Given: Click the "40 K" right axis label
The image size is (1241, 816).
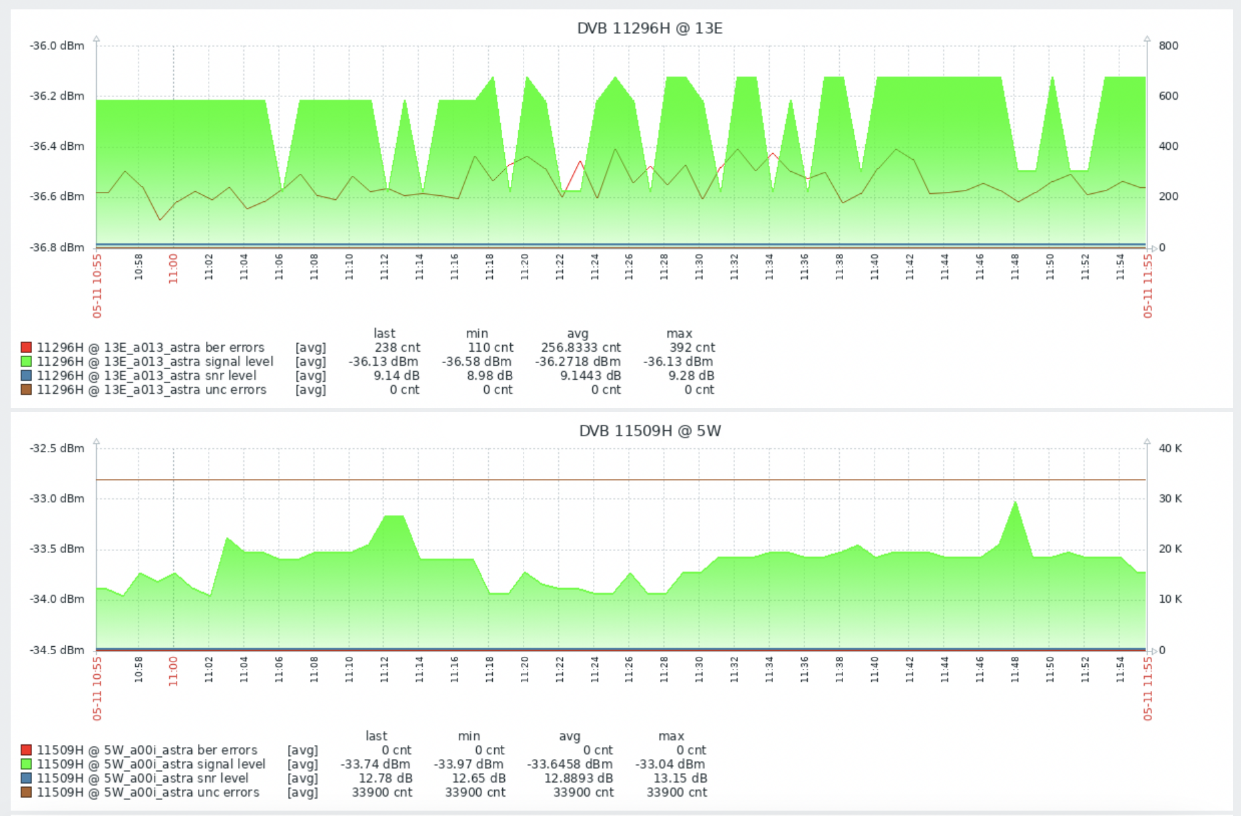Looking at the screenshot, I should coord(1172,449).
